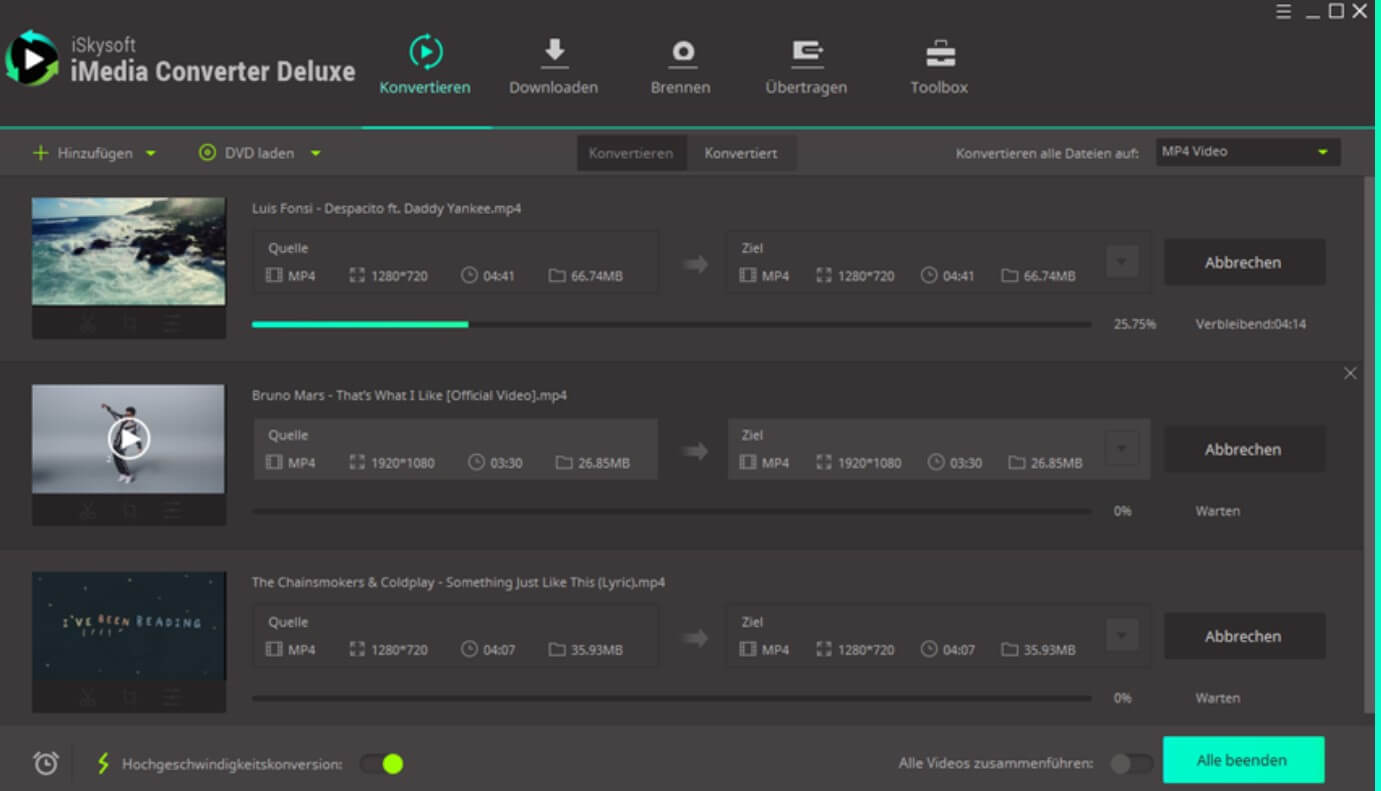
Task: Click the crop icon under Despacito thumbnail
Action: pos(130,323)
